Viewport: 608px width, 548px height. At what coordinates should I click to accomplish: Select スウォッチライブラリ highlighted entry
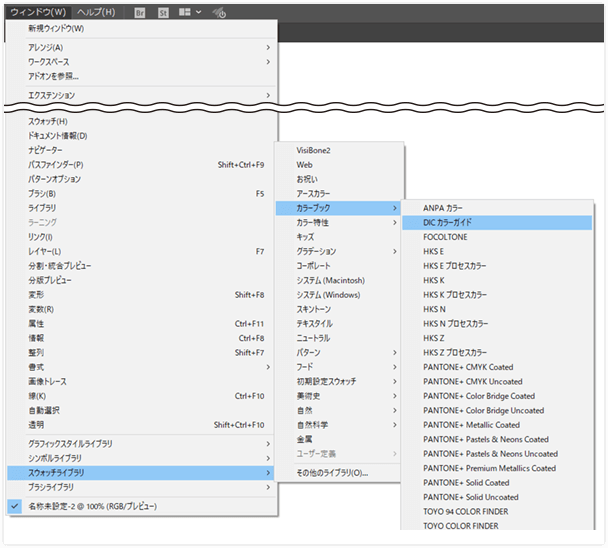[140, 473]
